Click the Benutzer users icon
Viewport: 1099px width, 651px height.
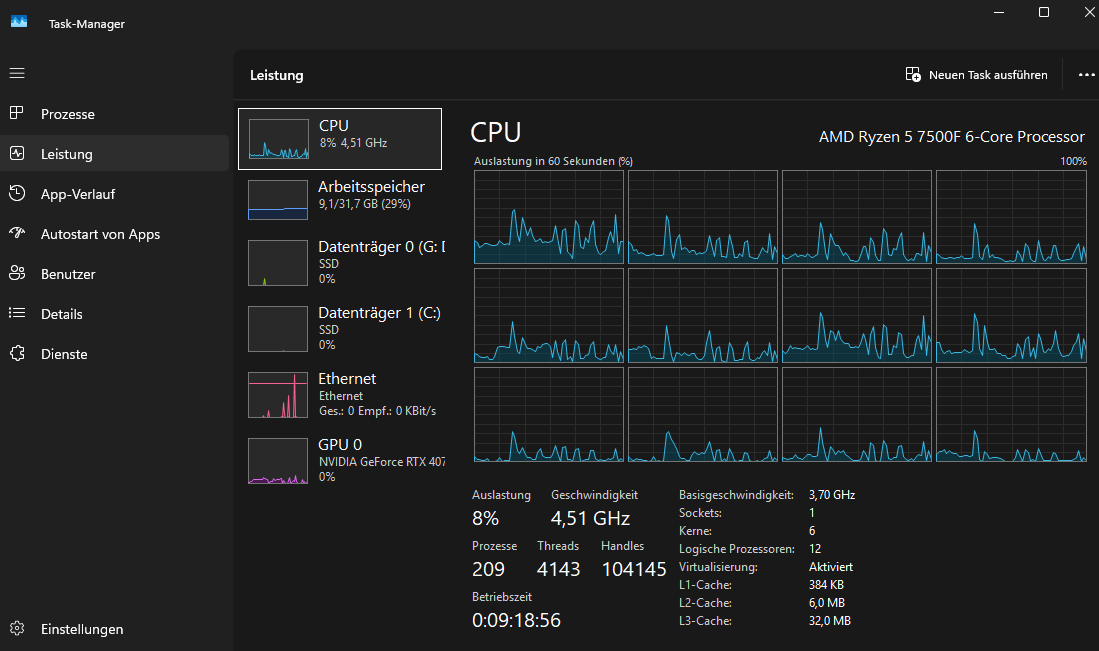click(17, 273)
